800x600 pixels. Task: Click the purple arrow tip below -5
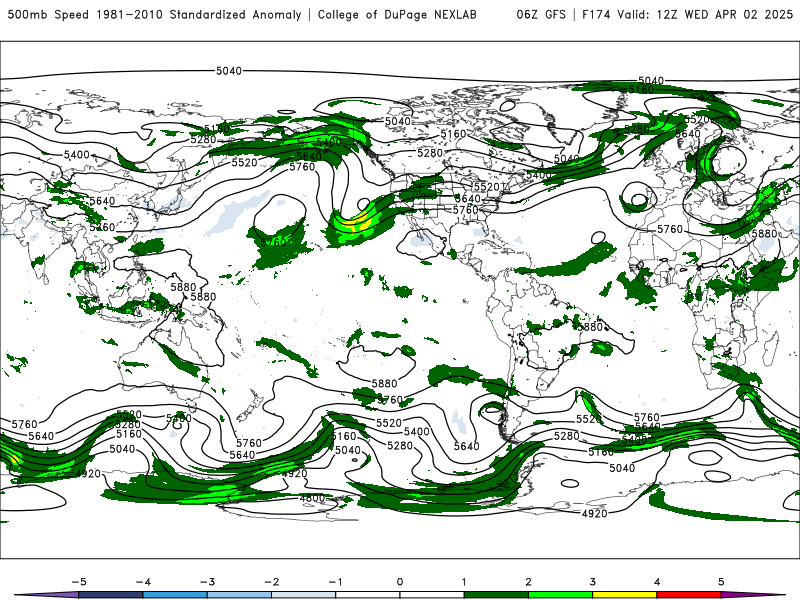click(46, 595)
